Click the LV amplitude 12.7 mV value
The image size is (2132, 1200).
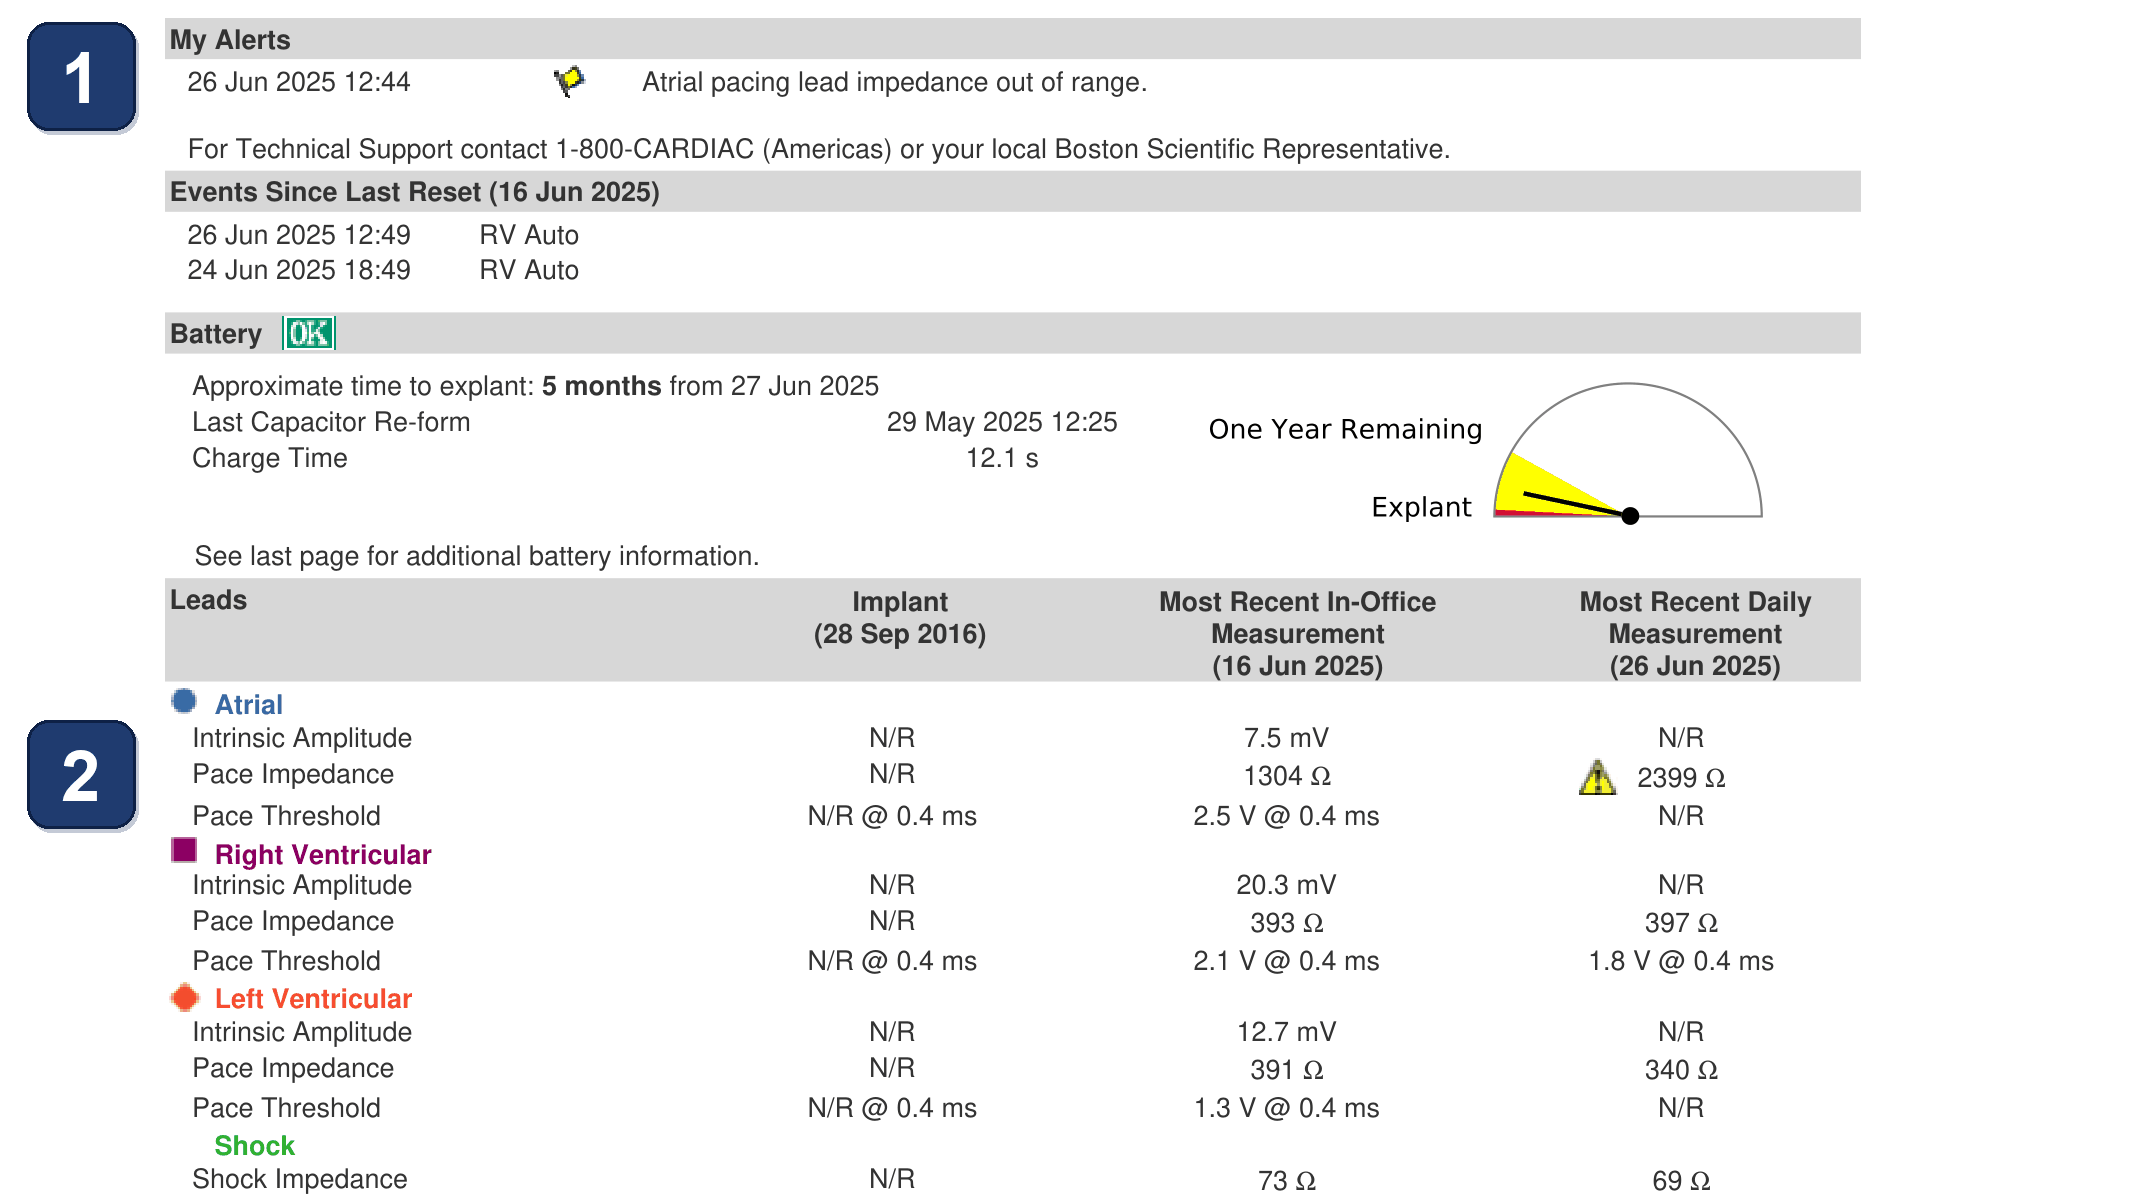point(1286,1032)
